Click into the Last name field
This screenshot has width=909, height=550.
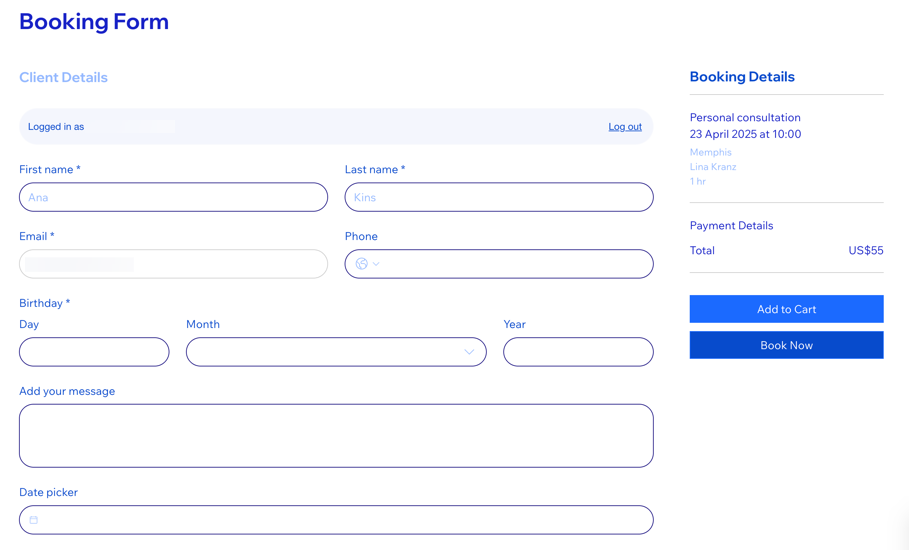(x=499, y=197)
